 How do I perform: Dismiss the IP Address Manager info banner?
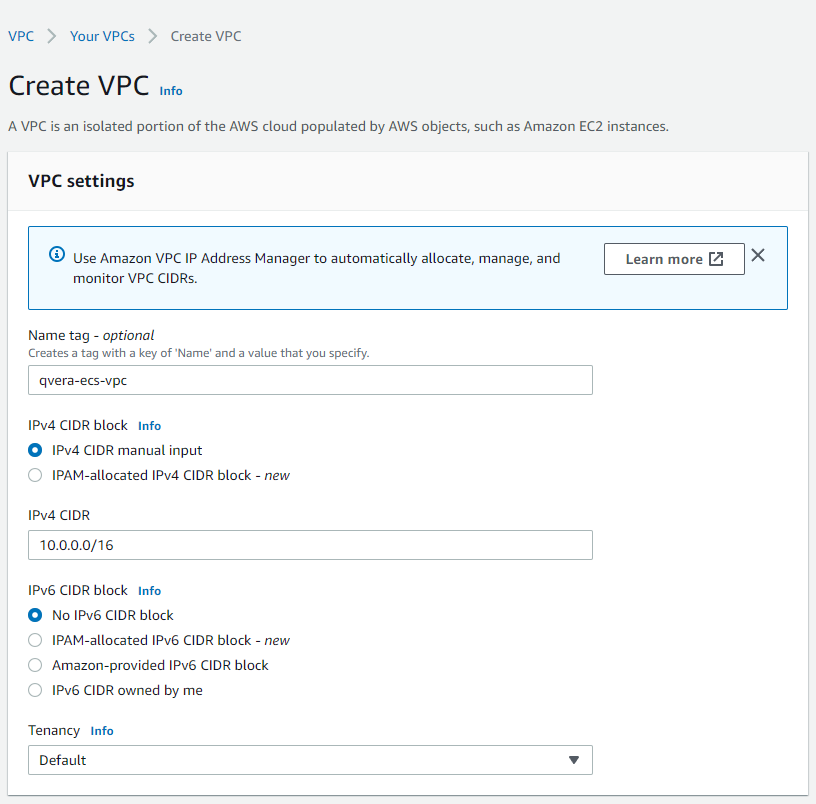coord(758,255)
